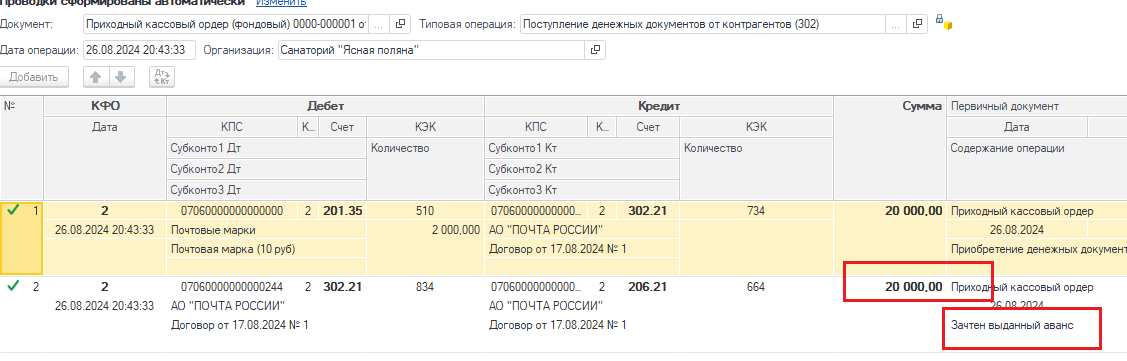Click the Добавить button
The image size is (1127, 361).
click(x=34, y=77)
